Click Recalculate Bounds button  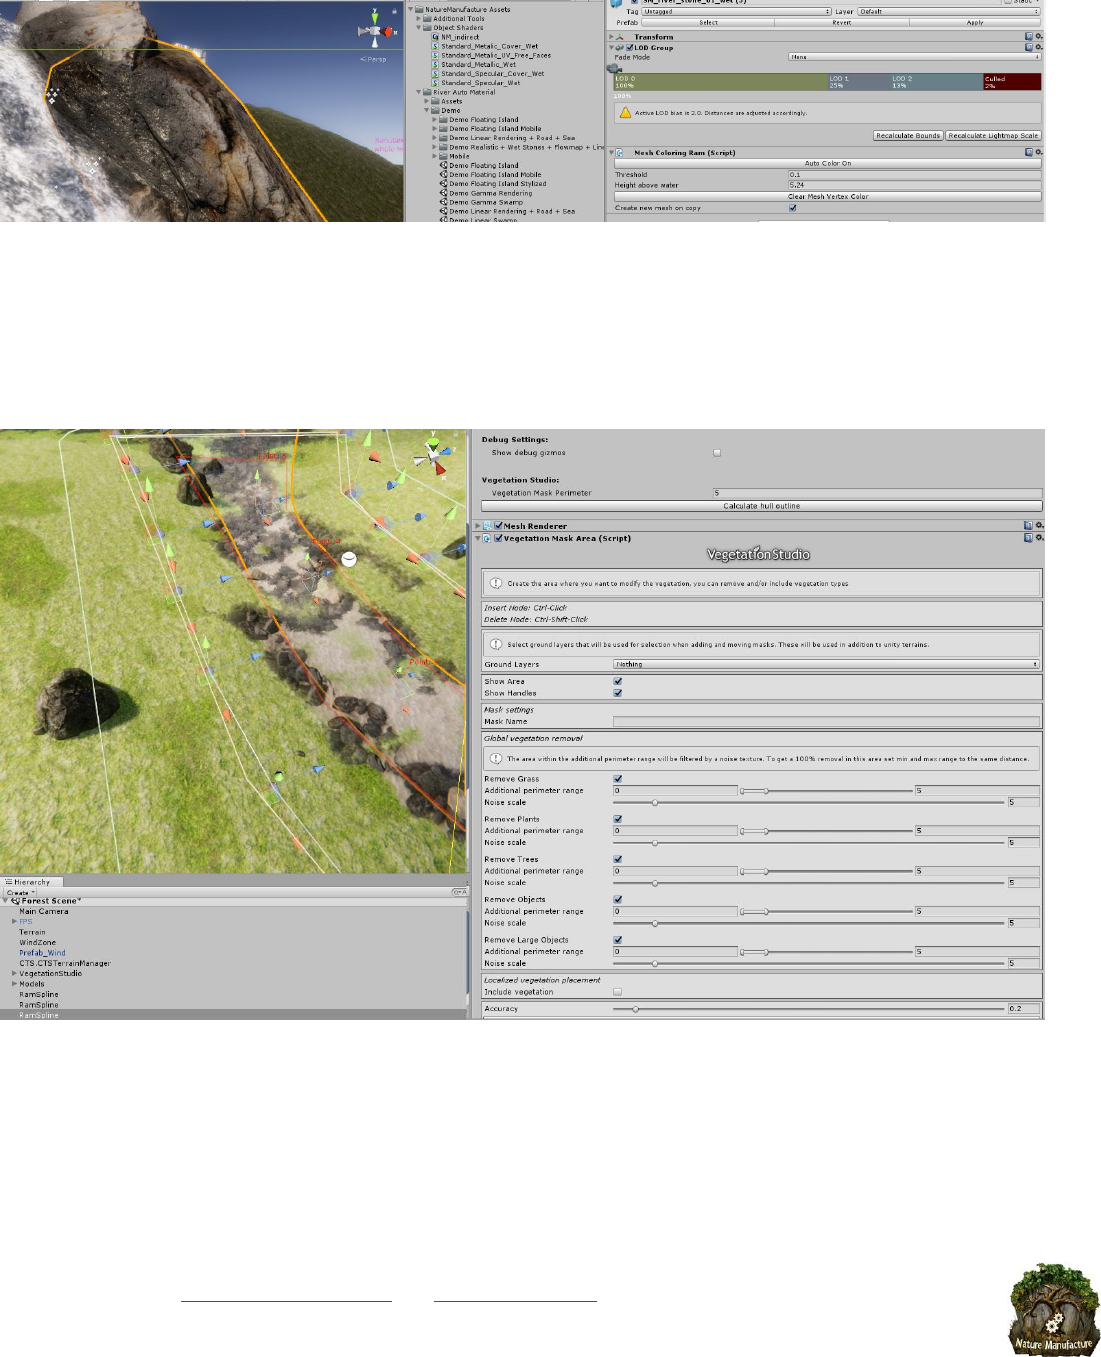pos(908,135)
